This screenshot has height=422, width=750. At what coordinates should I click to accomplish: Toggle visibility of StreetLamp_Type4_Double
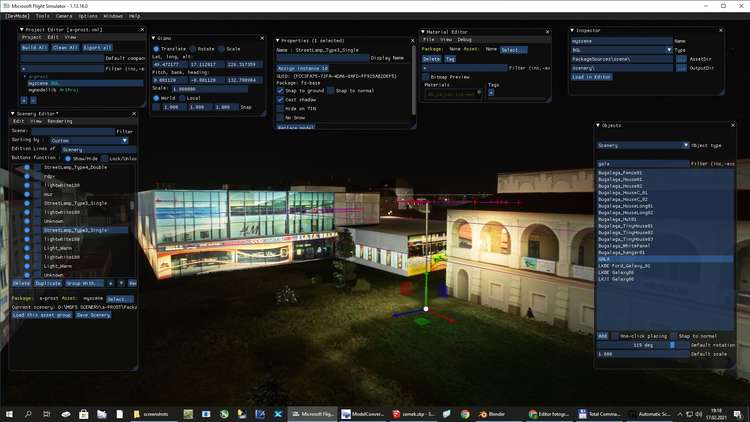[27, 167]
